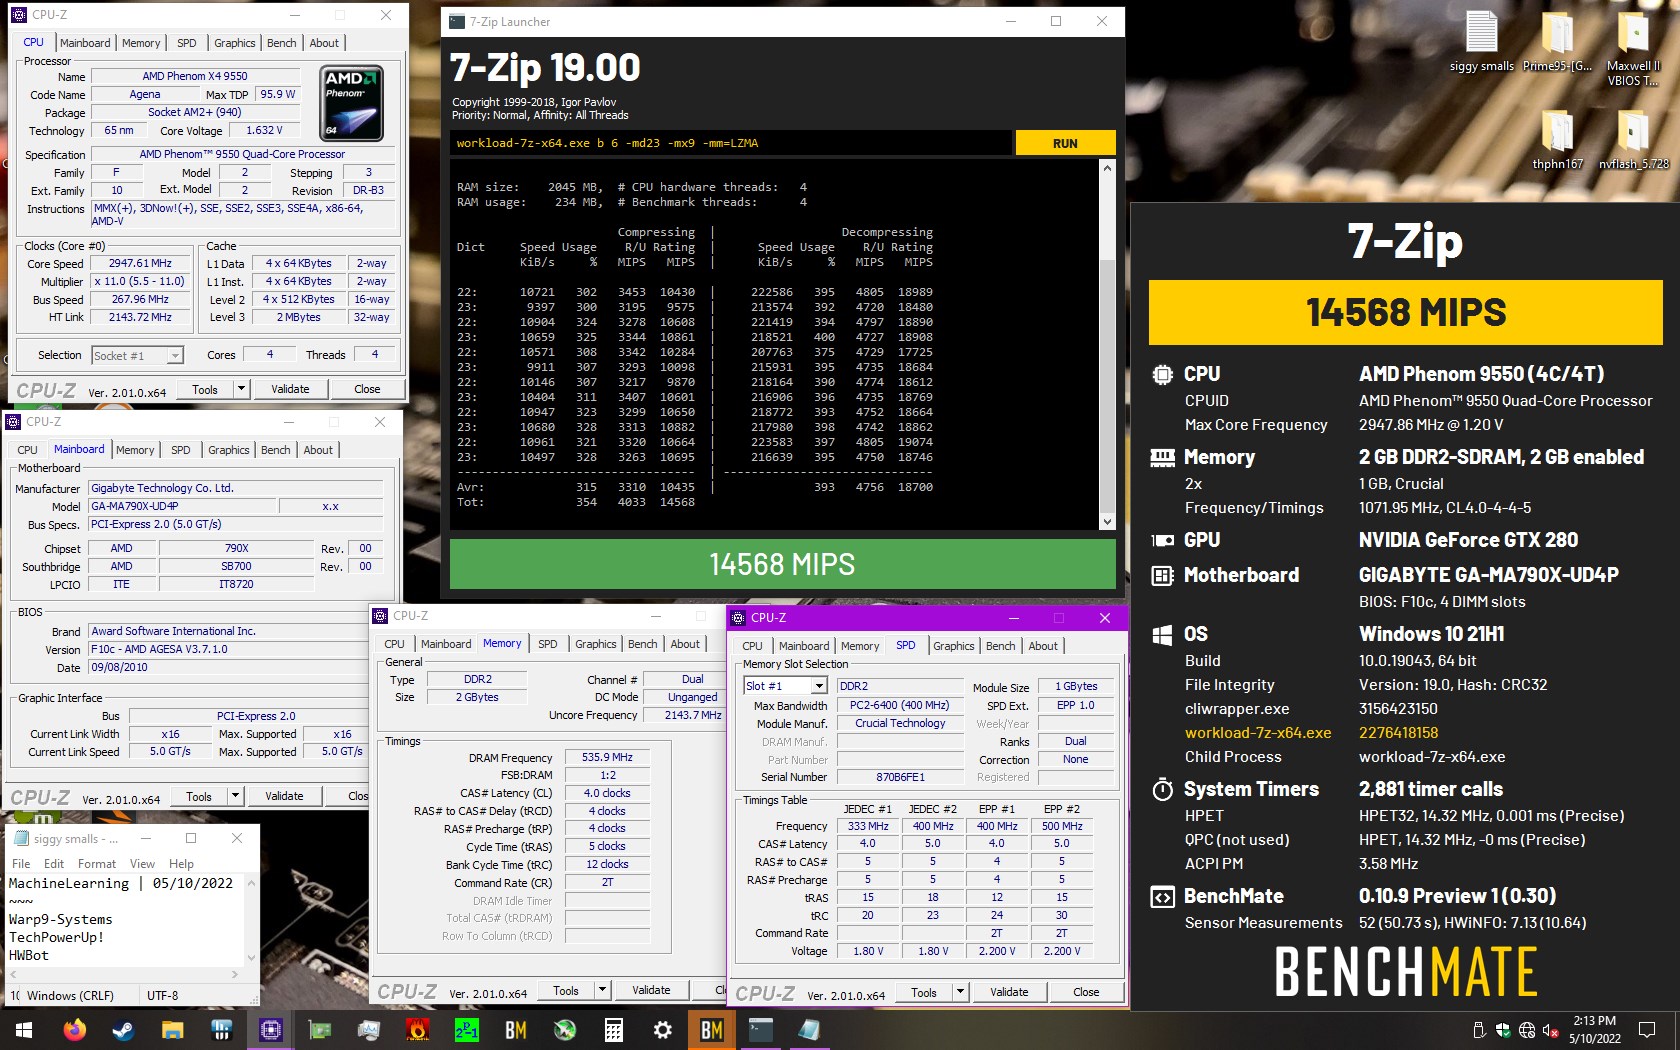
Task: Click the 7-Zip console vertical scrollbar
Action: (x=1107, y=345)
